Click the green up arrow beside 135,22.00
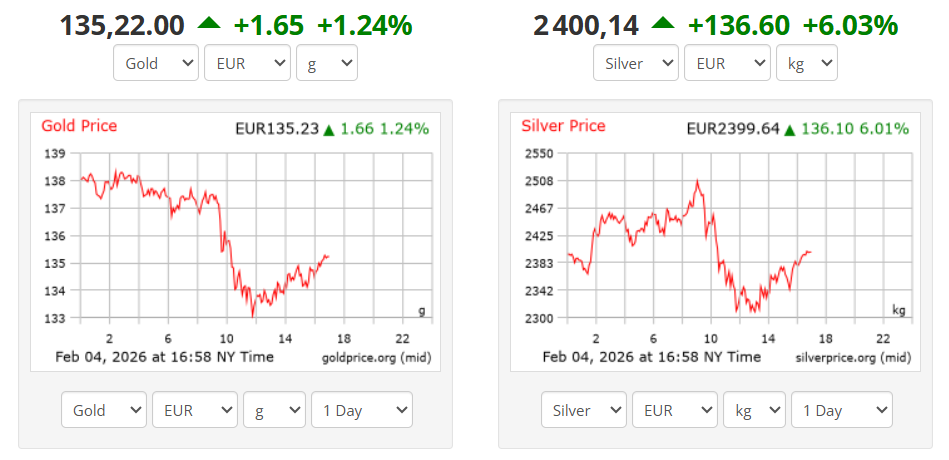 click(209, 24)
